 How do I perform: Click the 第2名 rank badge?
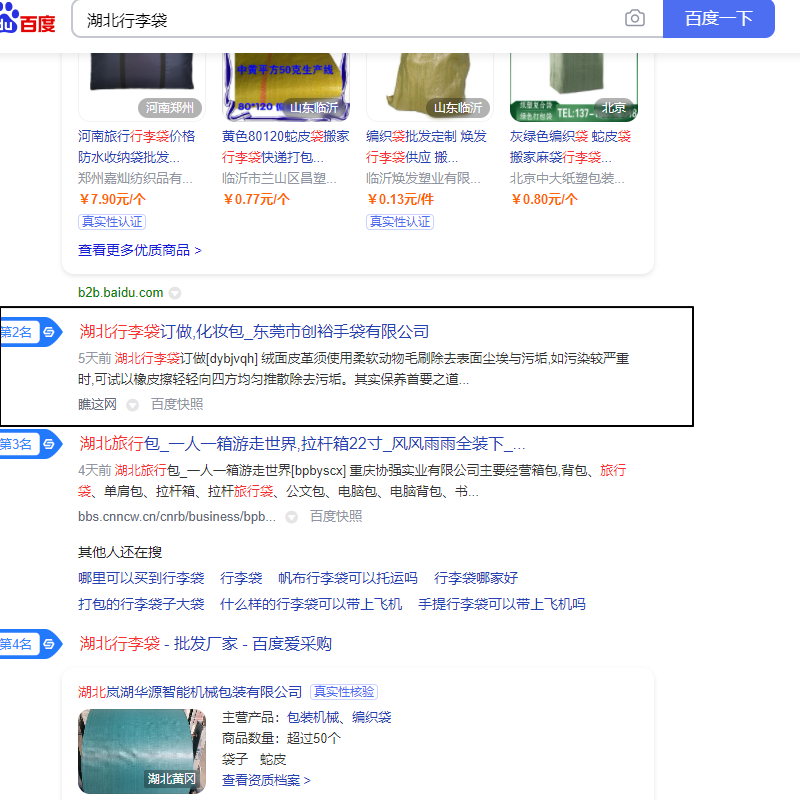tap(31, 332)
